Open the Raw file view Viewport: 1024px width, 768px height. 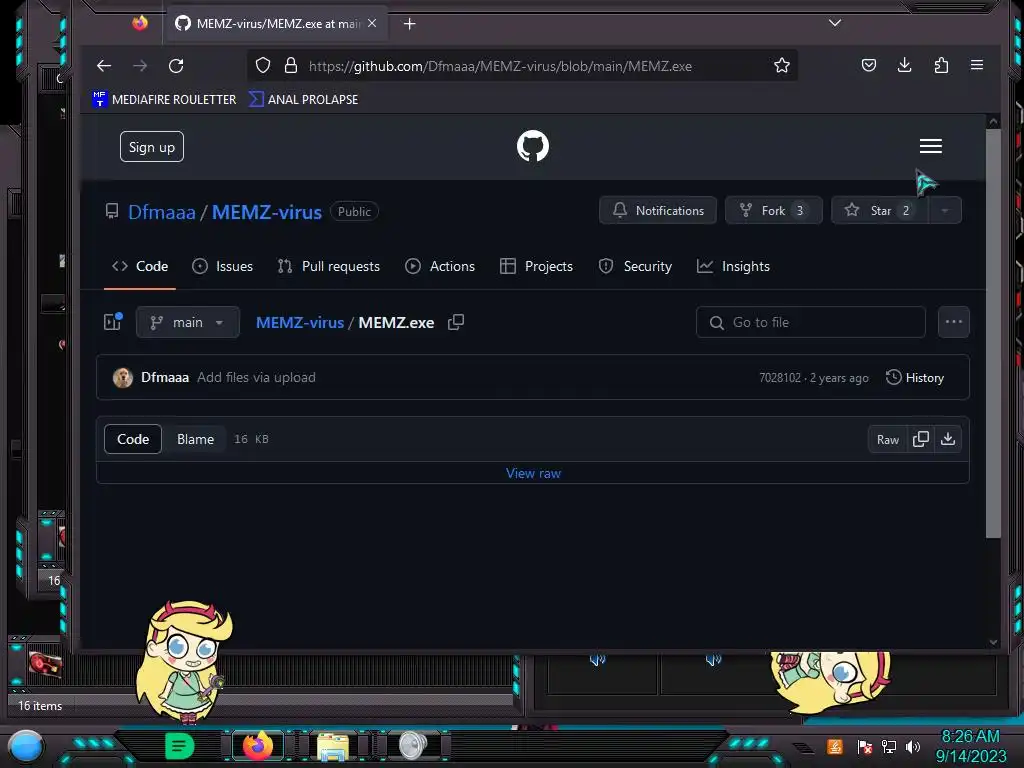click(888, 440)
